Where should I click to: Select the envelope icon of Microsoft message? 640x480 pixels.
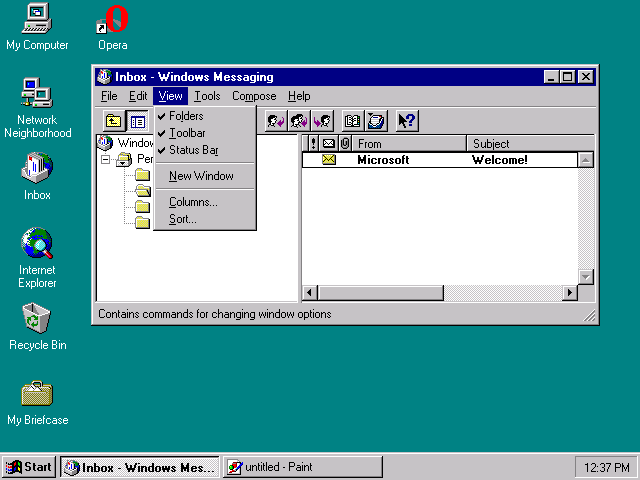pos(329,160)
